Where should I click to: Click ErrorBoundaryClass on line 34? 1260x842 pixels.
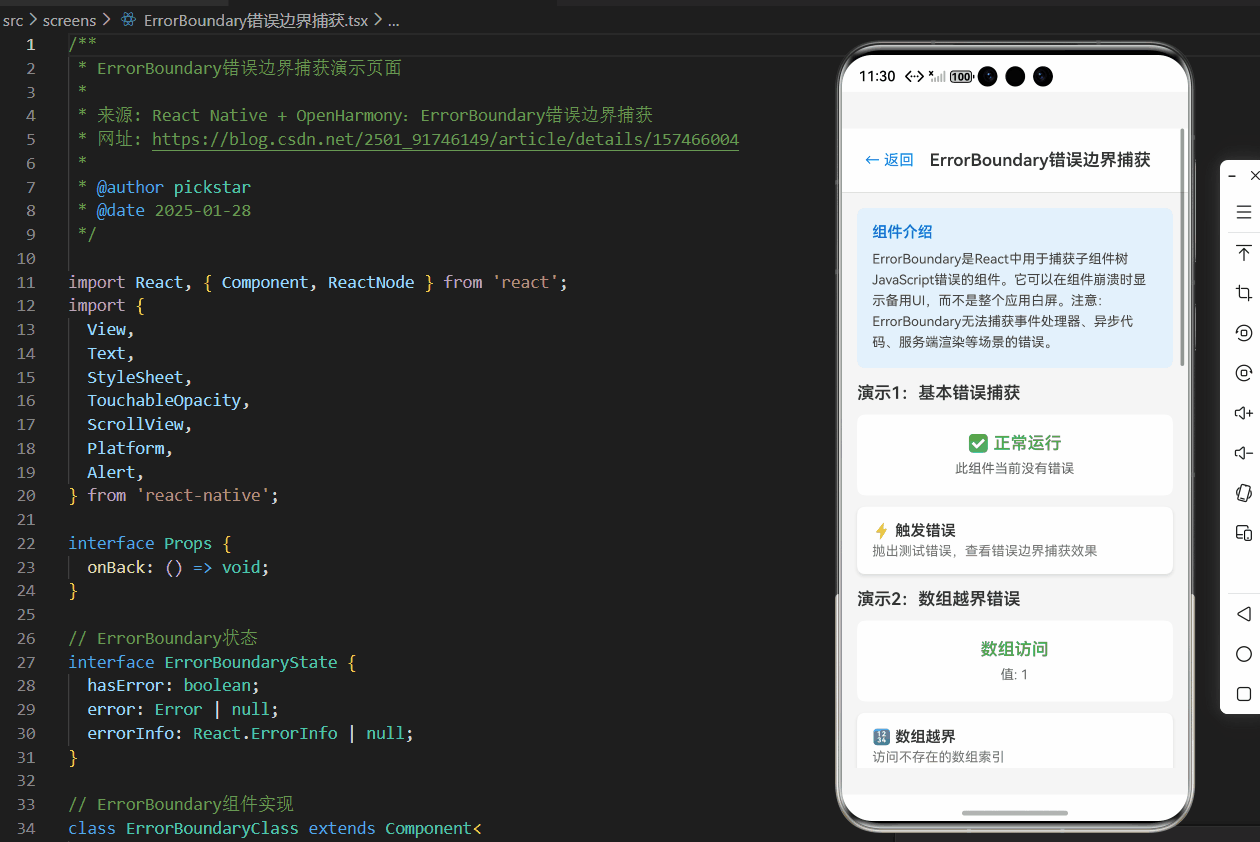[212, 828]
